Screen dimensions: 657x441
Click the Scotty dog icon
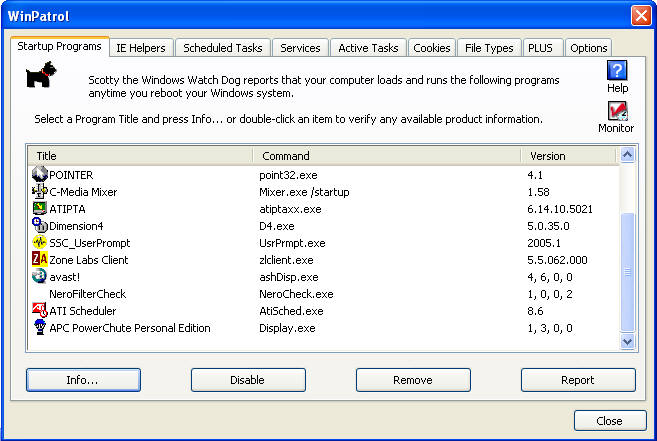point(41,74)
